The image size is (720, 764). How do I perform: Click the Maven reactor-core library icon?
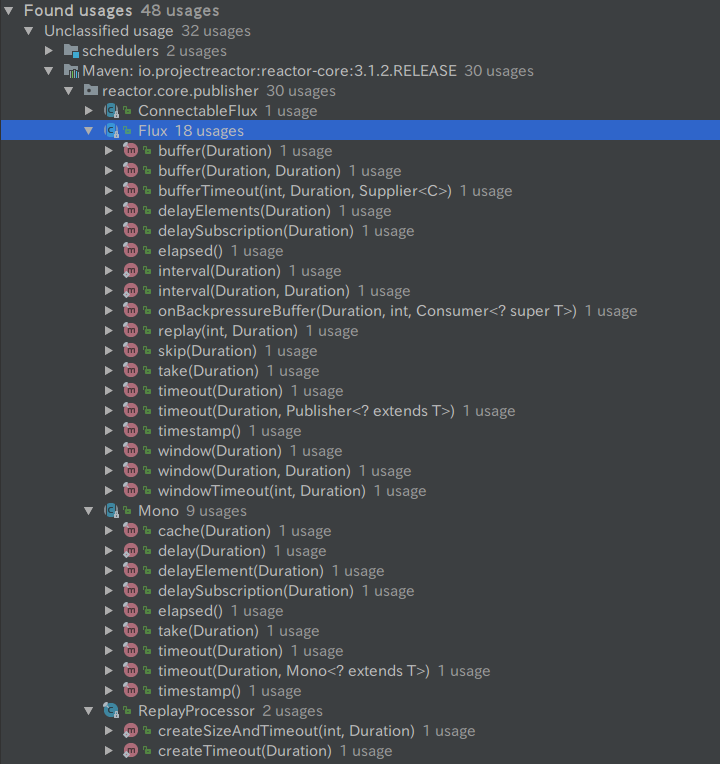click(x=71, y=71)
